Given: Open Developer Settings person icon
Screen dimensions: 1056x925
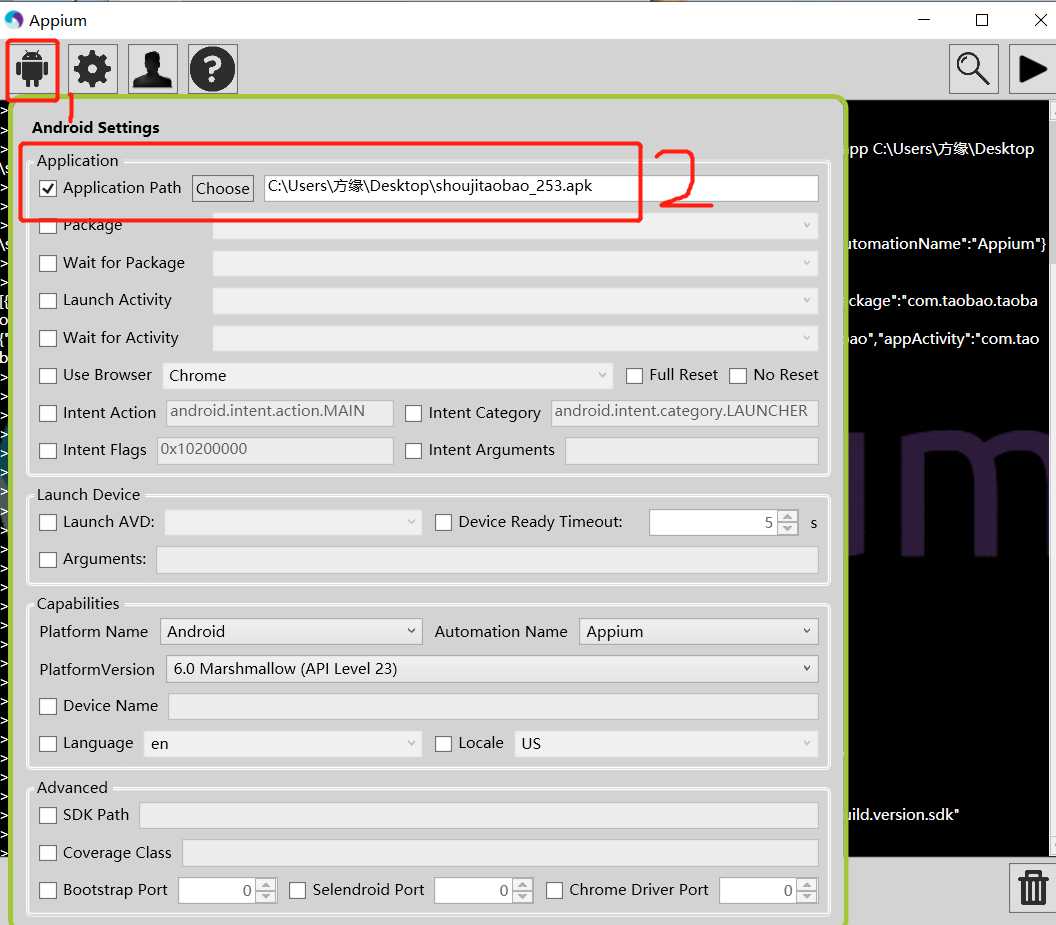Looking at the screenshot, I should pos(153,69).
